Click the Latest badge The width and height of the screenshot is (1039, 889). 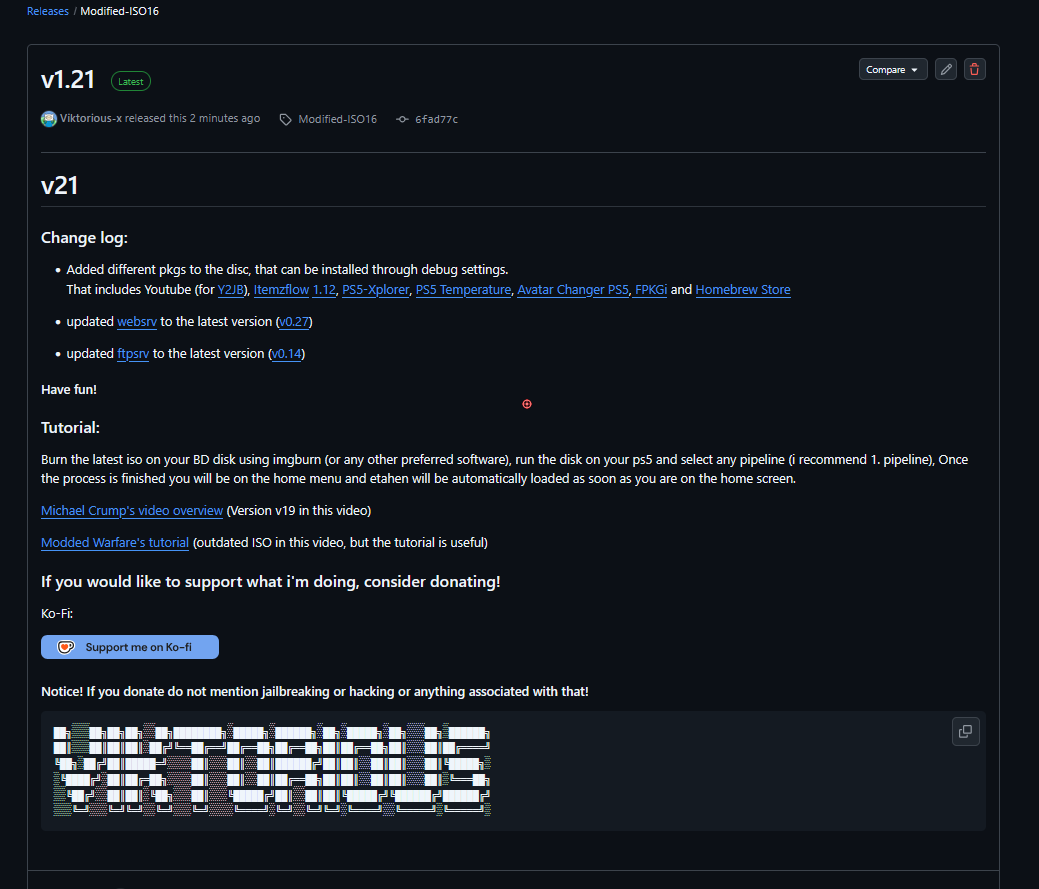(131, 81)
